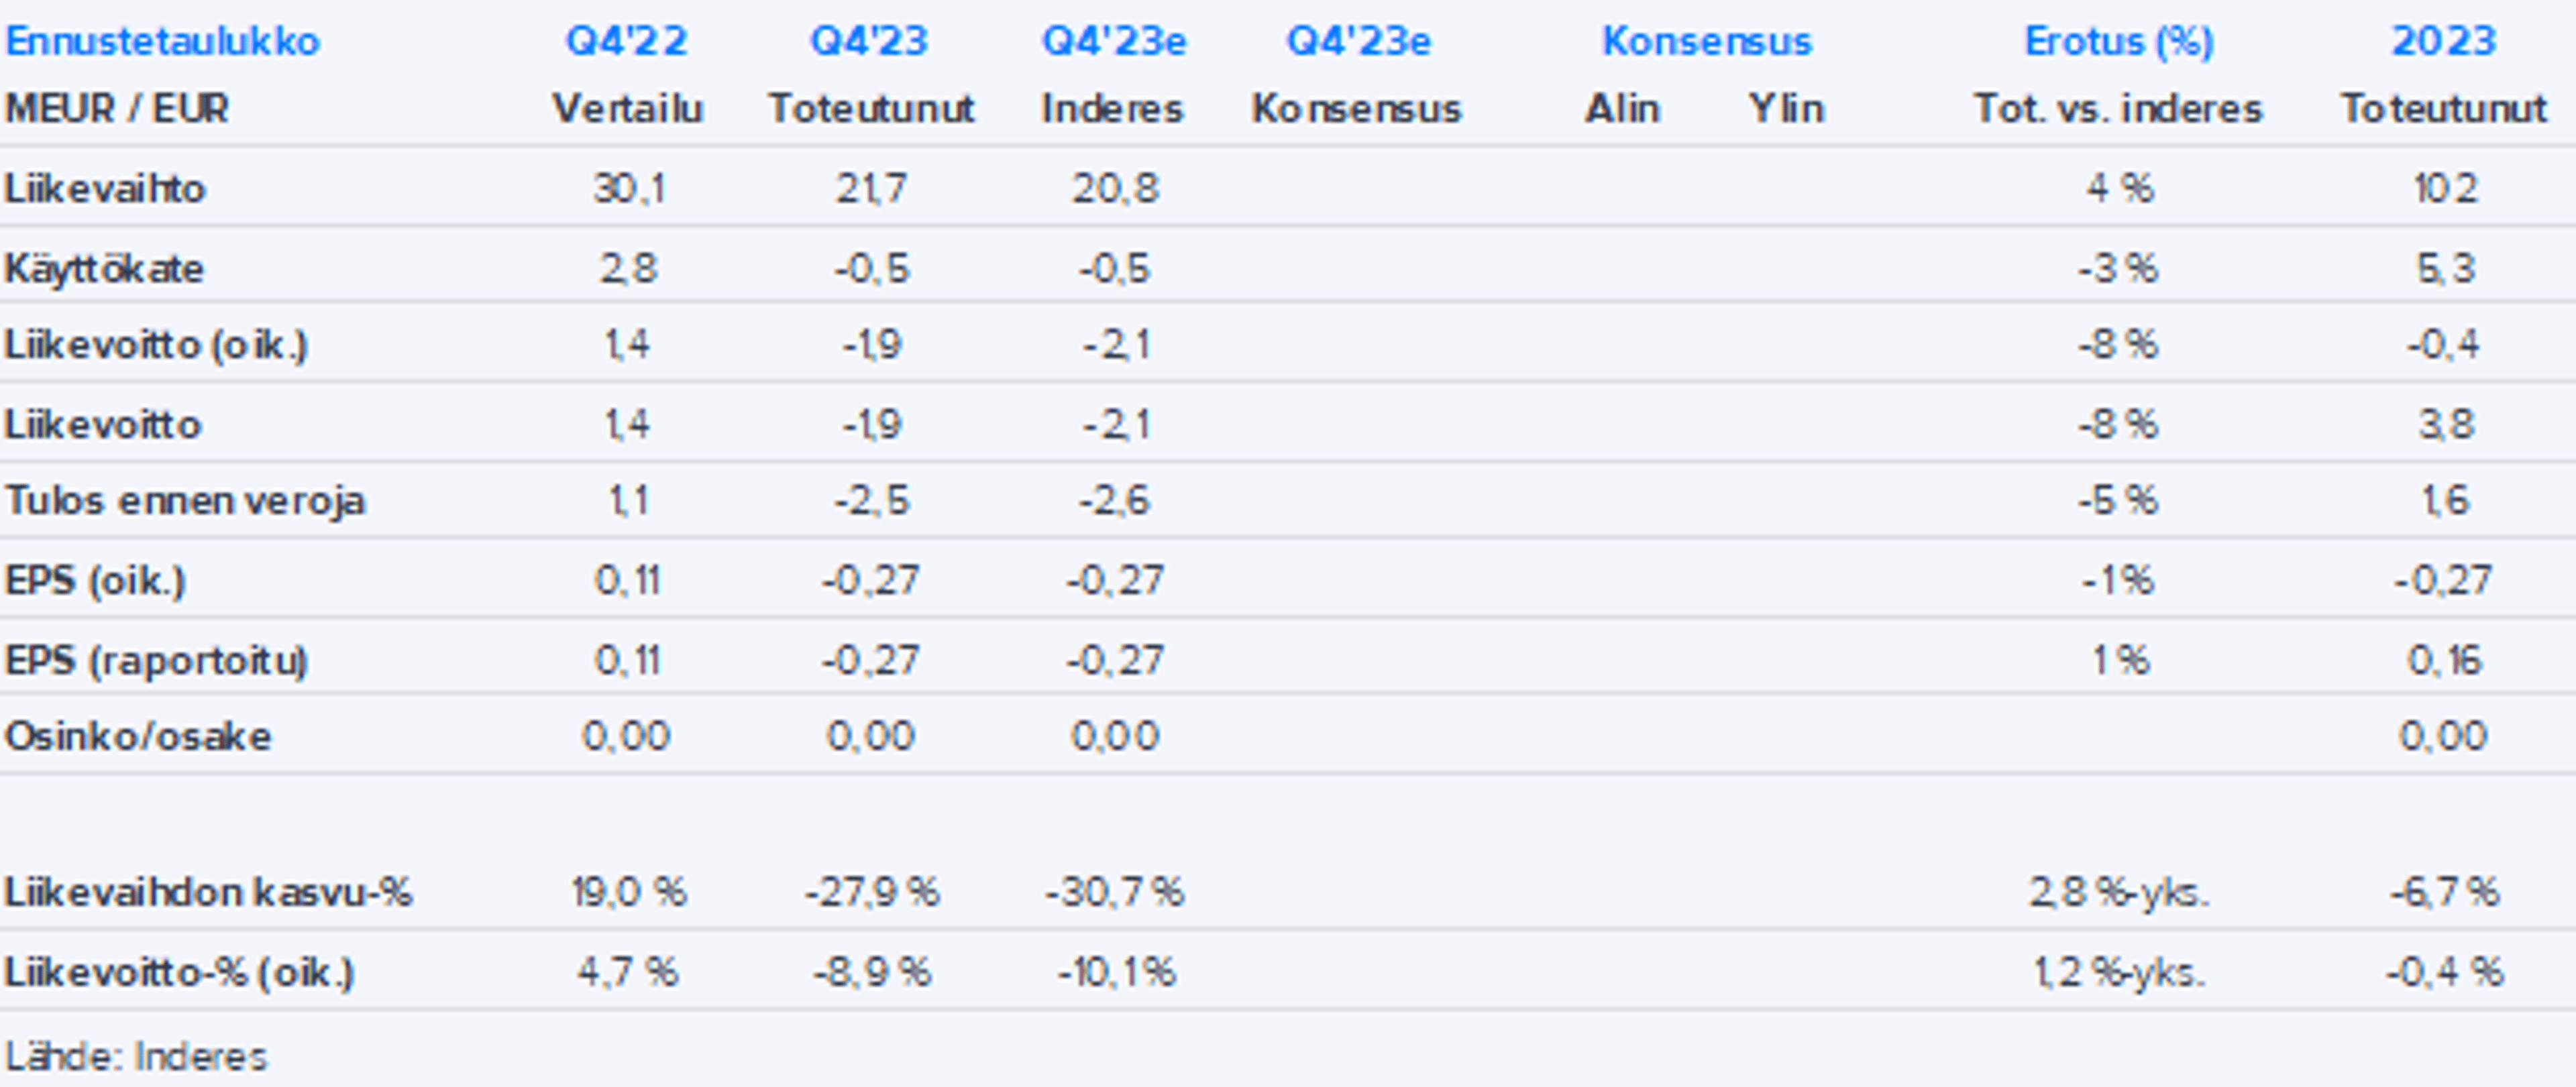2576x1087 pixels.
Task: Click the Lähde: Inderes source note
Action: click(136, 1057)
